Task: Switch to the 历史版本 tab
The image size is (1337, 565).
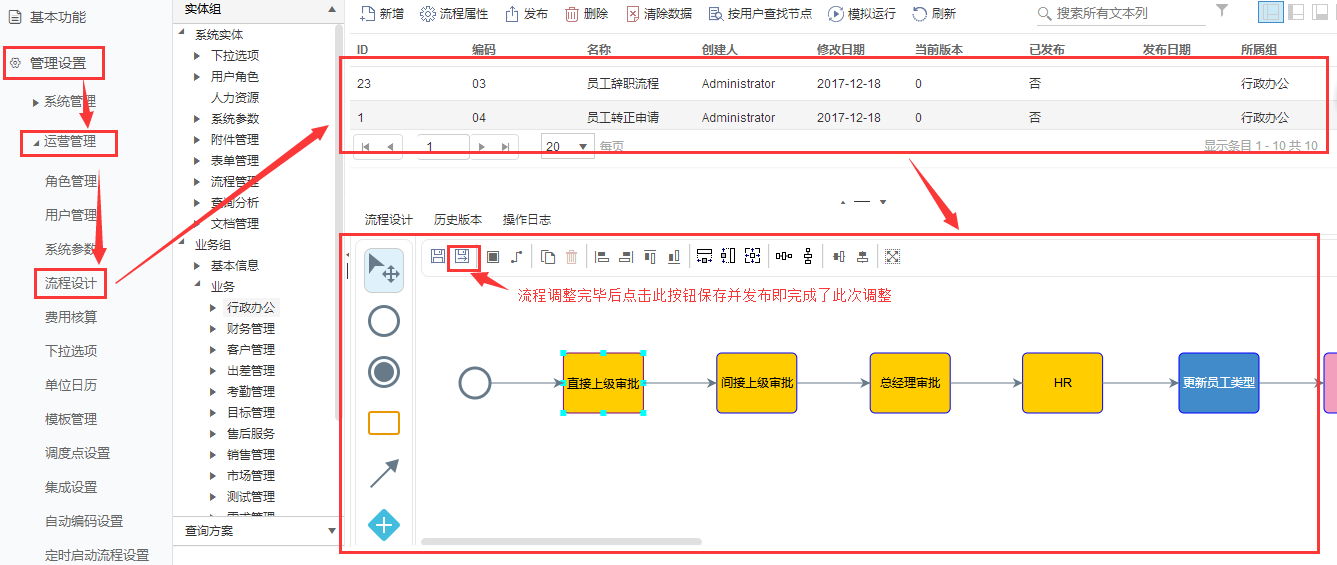Action: click(x=457, y=220)
